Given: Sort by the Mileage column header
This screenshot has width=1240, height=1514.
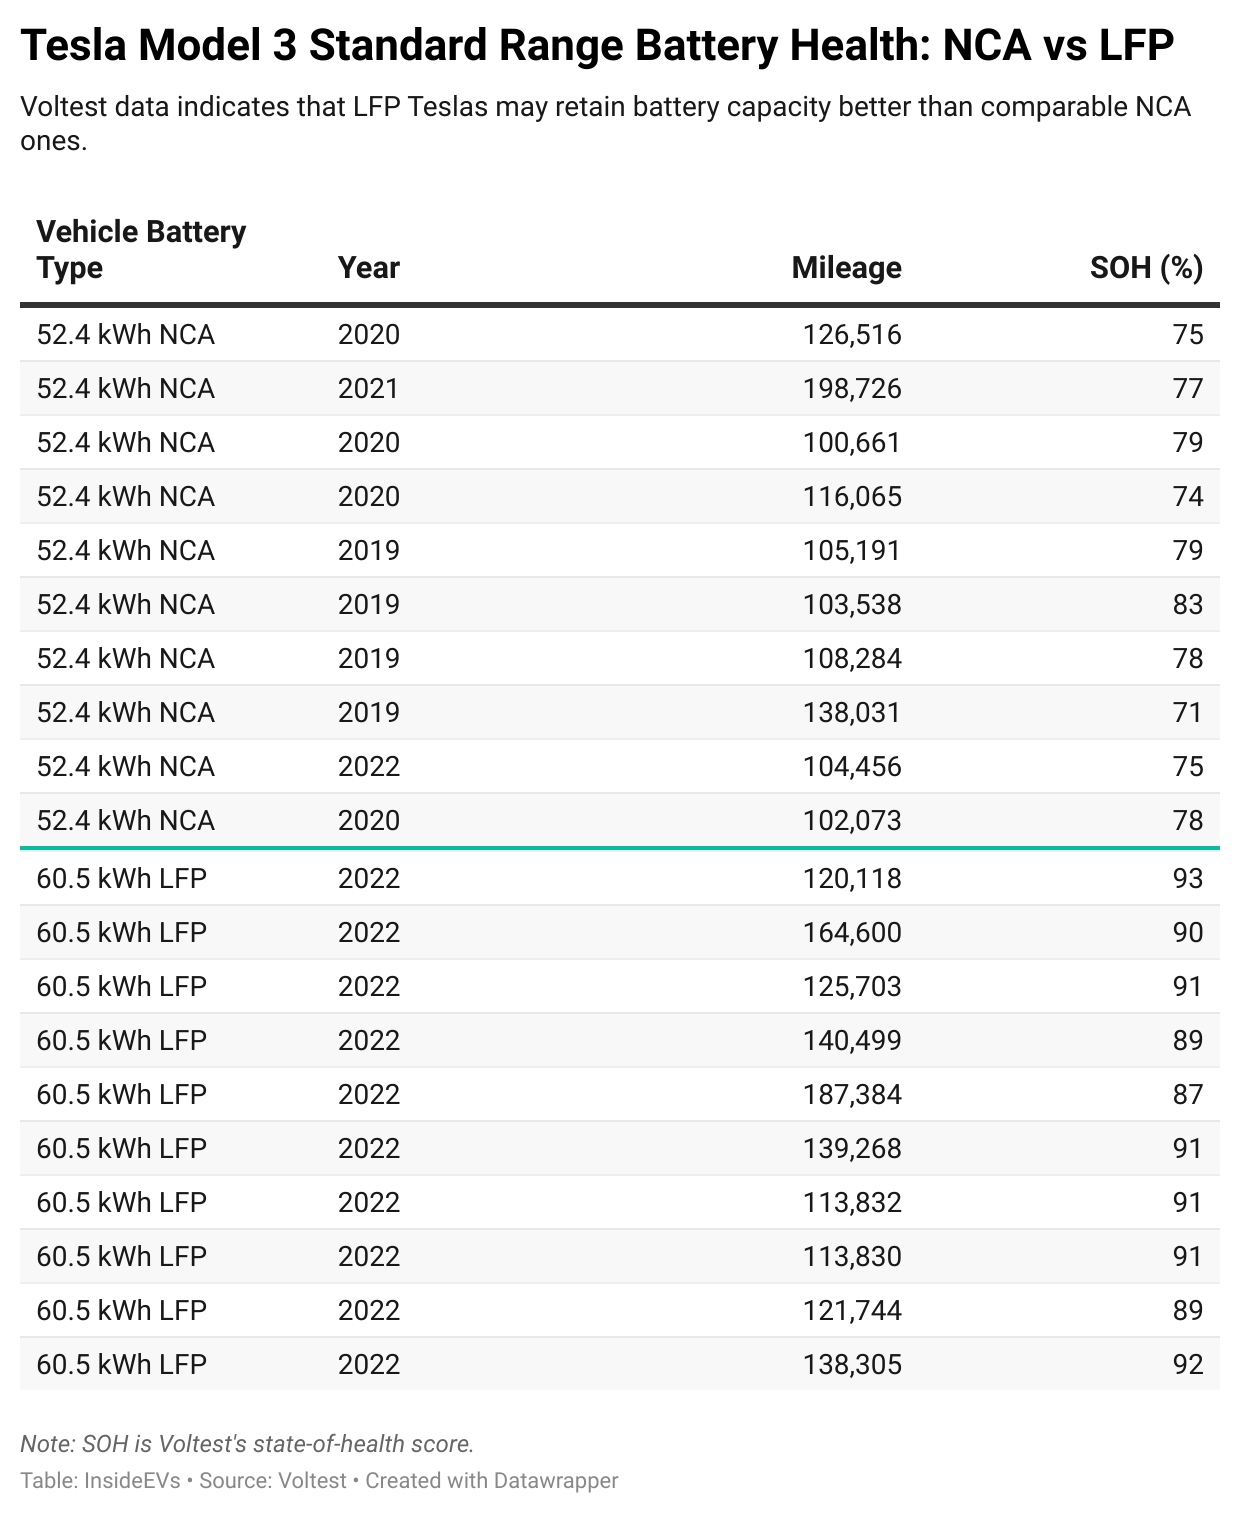Looking at the screenshot, I should [846, 268].
